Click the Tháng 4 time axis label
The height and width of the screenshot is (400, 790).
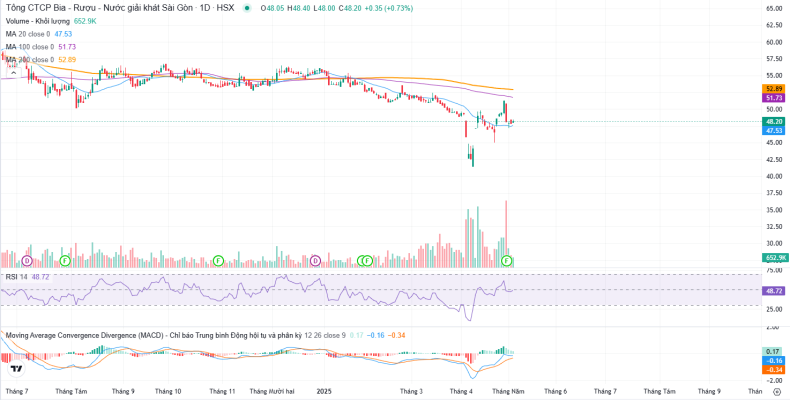coord(462,391)
